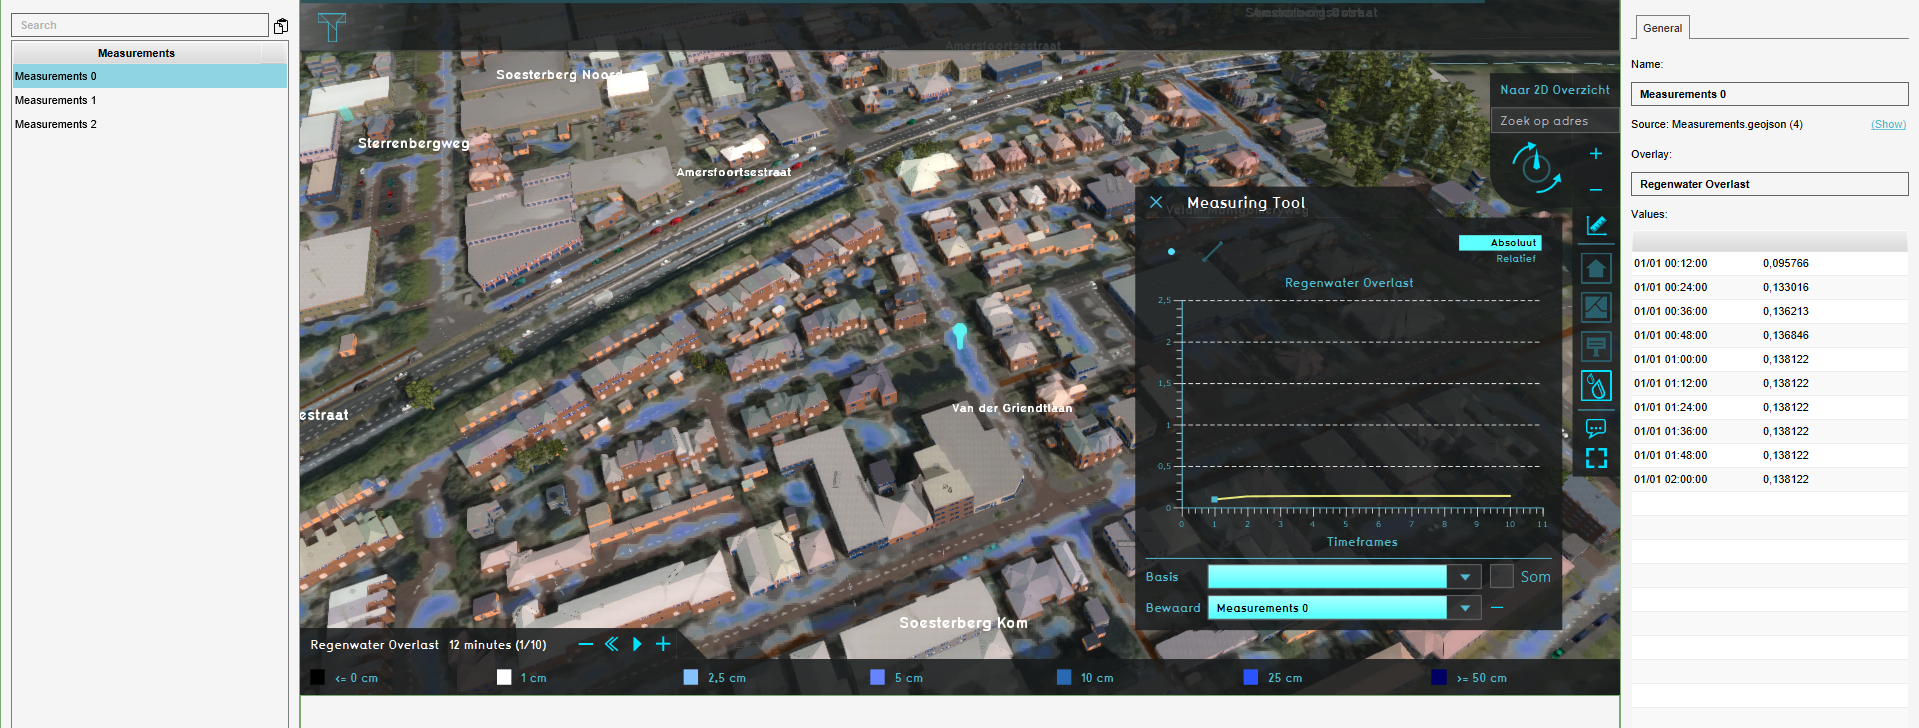Viewport: 1919px width, 728px height.
Task: Click the home building icon in sidebar
Action: (1596, 268)
